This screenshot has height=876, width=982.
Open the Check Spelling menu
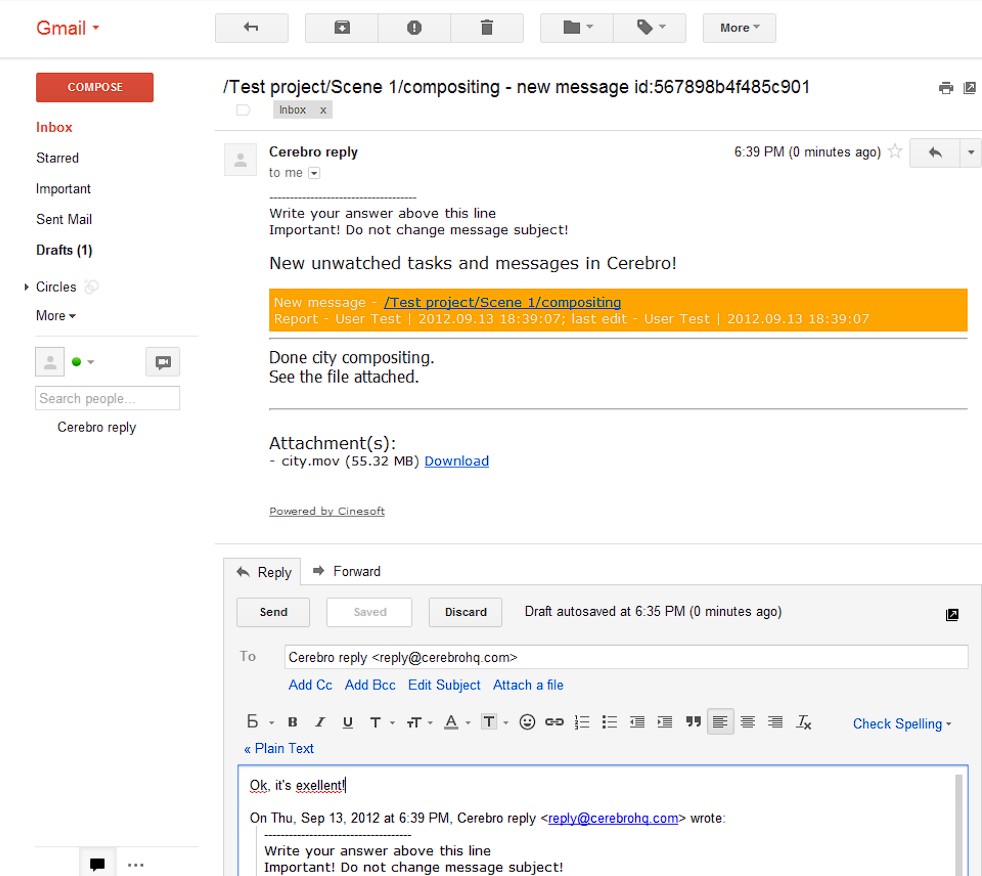click(x=902, y=723)
